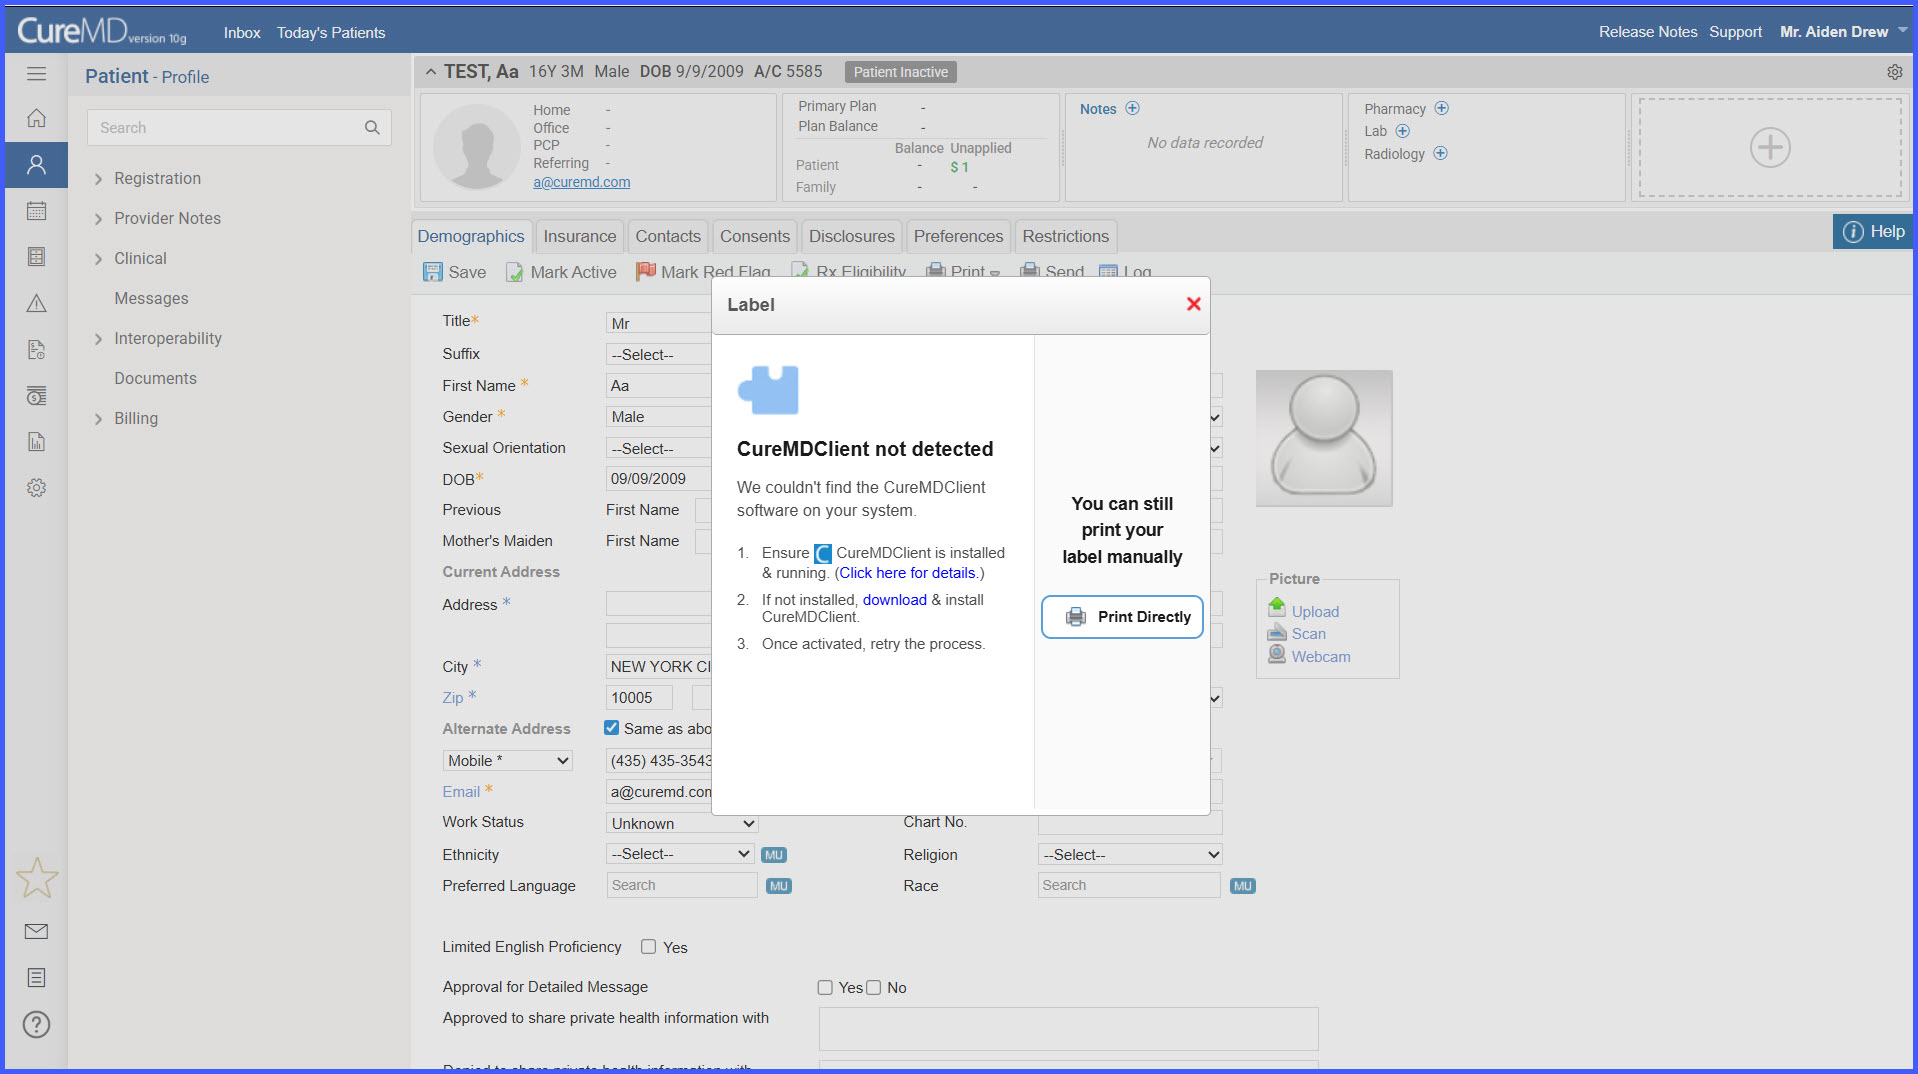
Task: Toggle the hamburger menu icon
Action: pos(37,73)
